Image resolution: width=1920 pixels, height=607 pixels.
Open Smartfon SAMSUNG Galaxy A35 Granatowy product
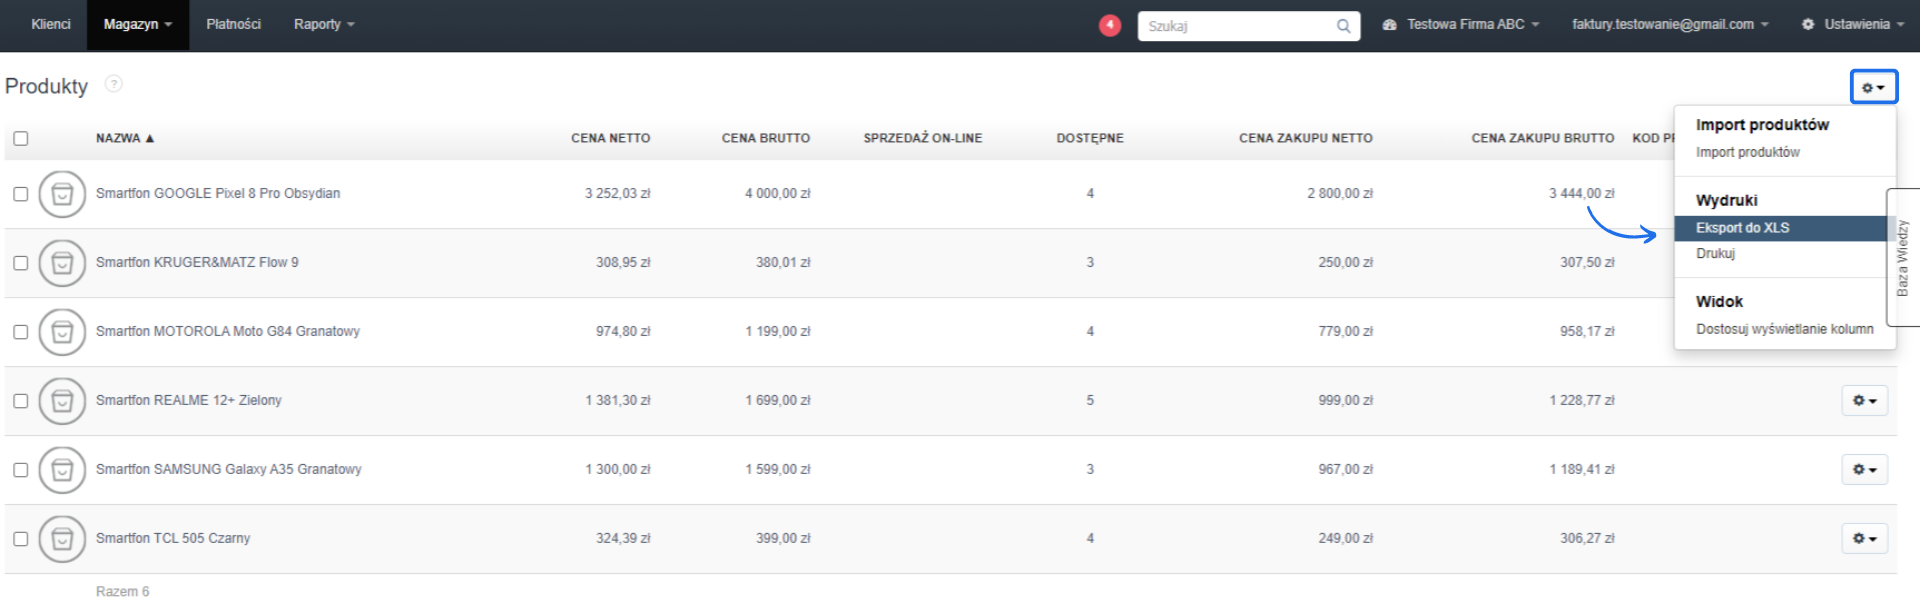point(229,469)
